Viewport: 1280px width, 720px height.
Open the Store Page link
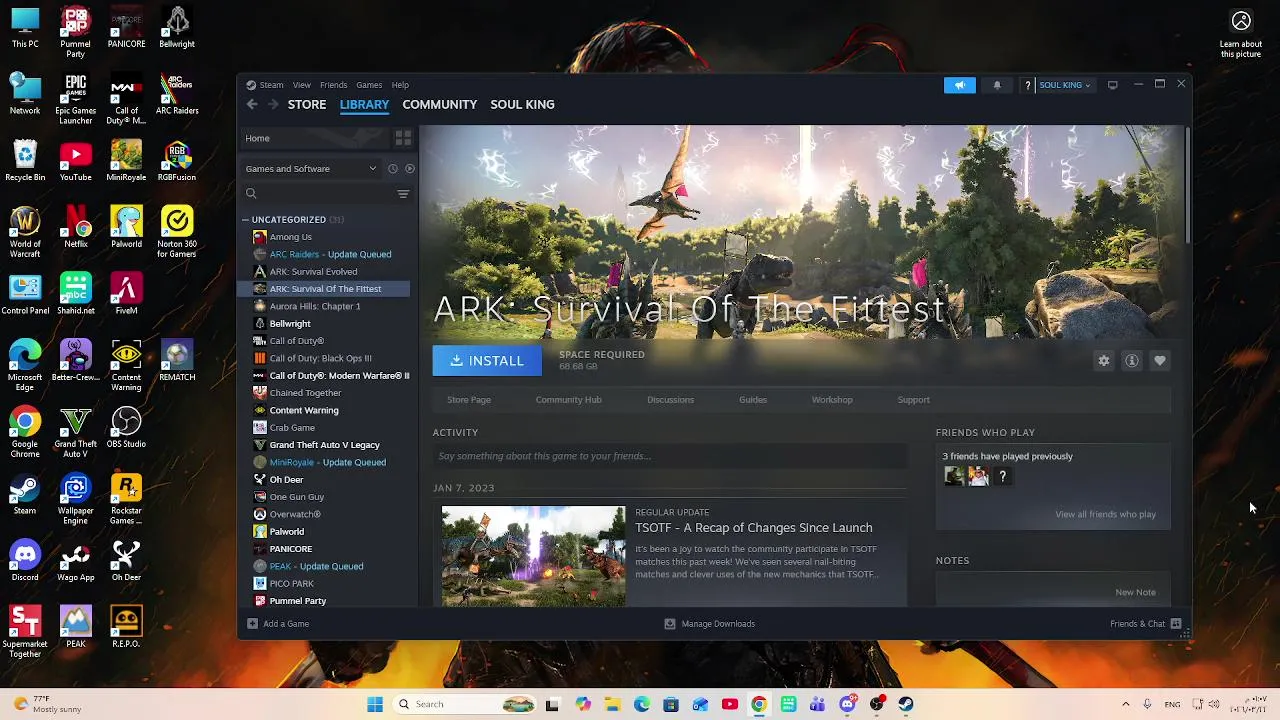(469, 400)
